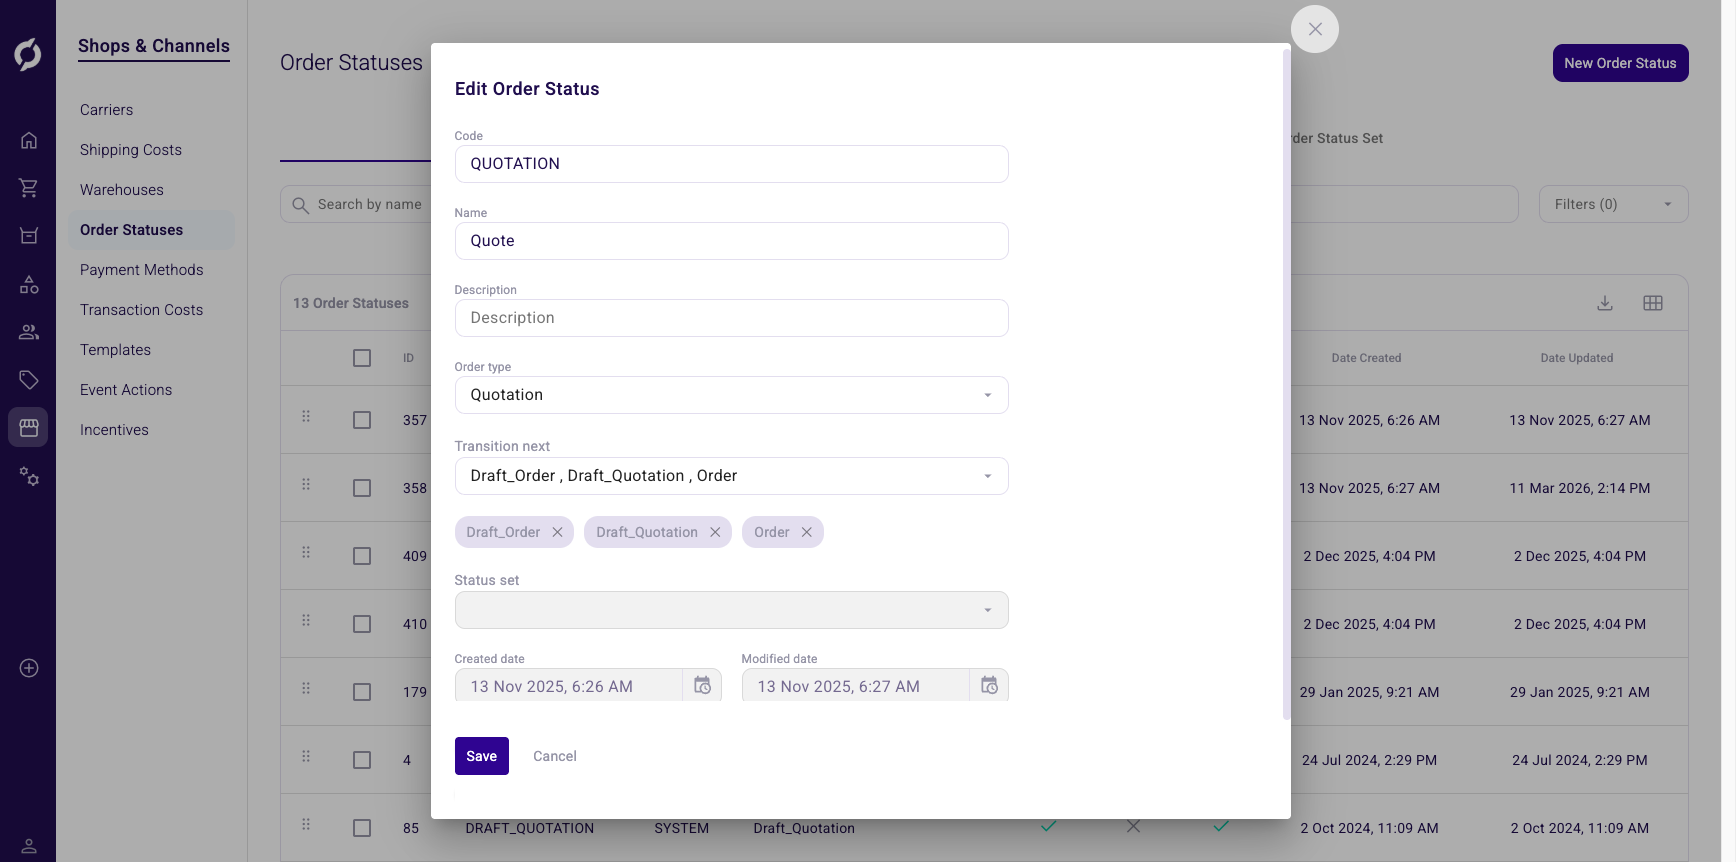1736x862 pixels.
Task: Click the download icon above the table
Action: (x=1605, y=303)
